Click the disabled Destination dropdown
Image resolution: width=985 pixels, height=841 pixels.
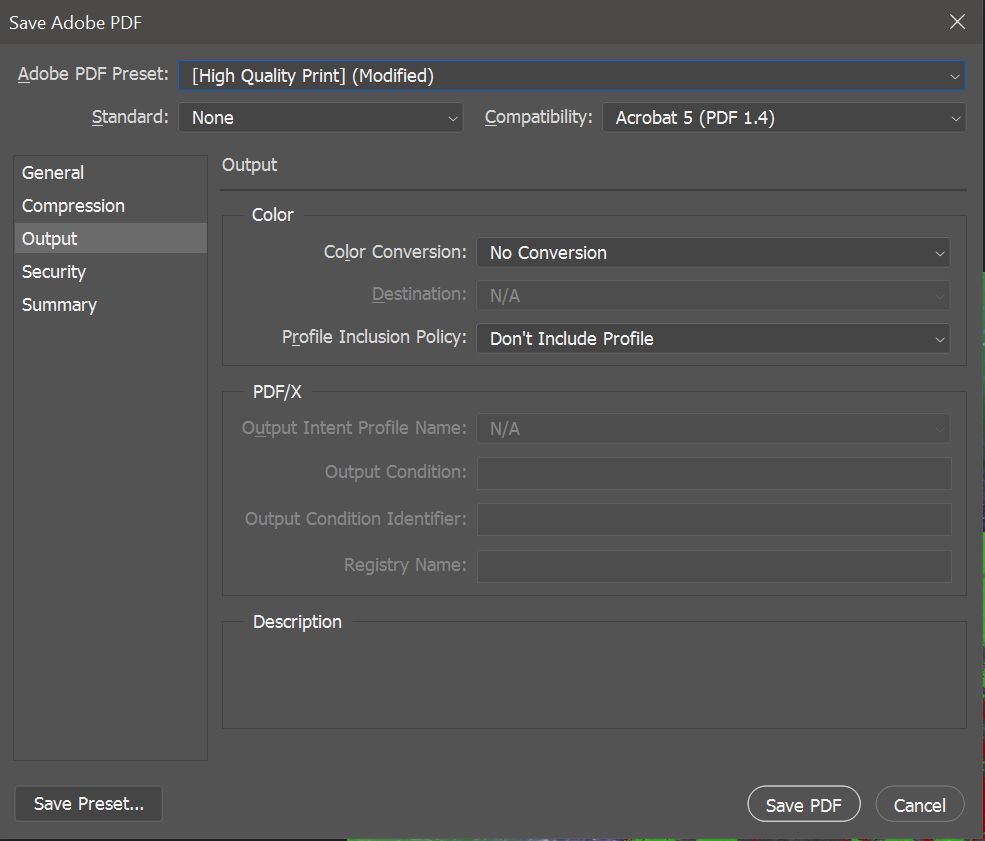click(713, 295)
